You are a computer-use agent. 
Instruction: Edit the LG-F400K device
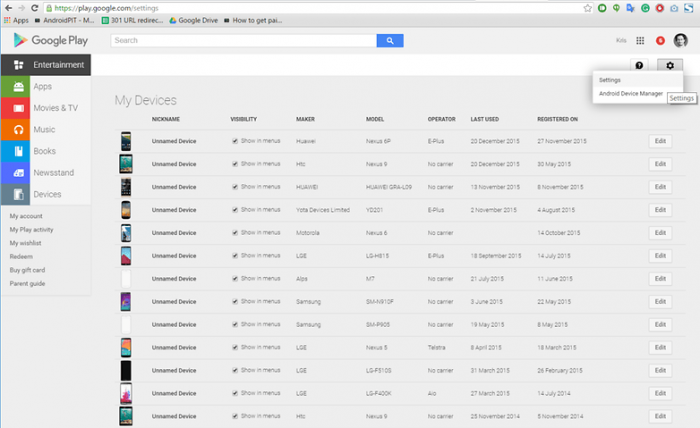click(660, 393)
